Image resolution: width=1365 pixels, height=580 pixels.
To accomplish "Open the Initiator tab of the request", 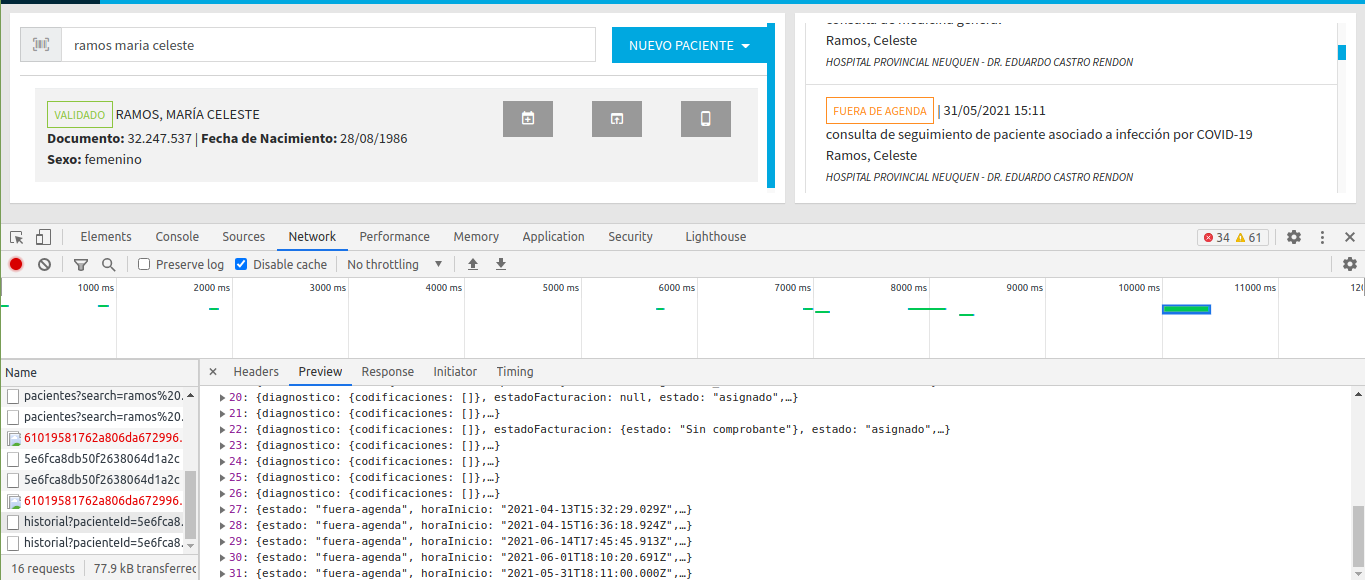I will tap(455, 372).
